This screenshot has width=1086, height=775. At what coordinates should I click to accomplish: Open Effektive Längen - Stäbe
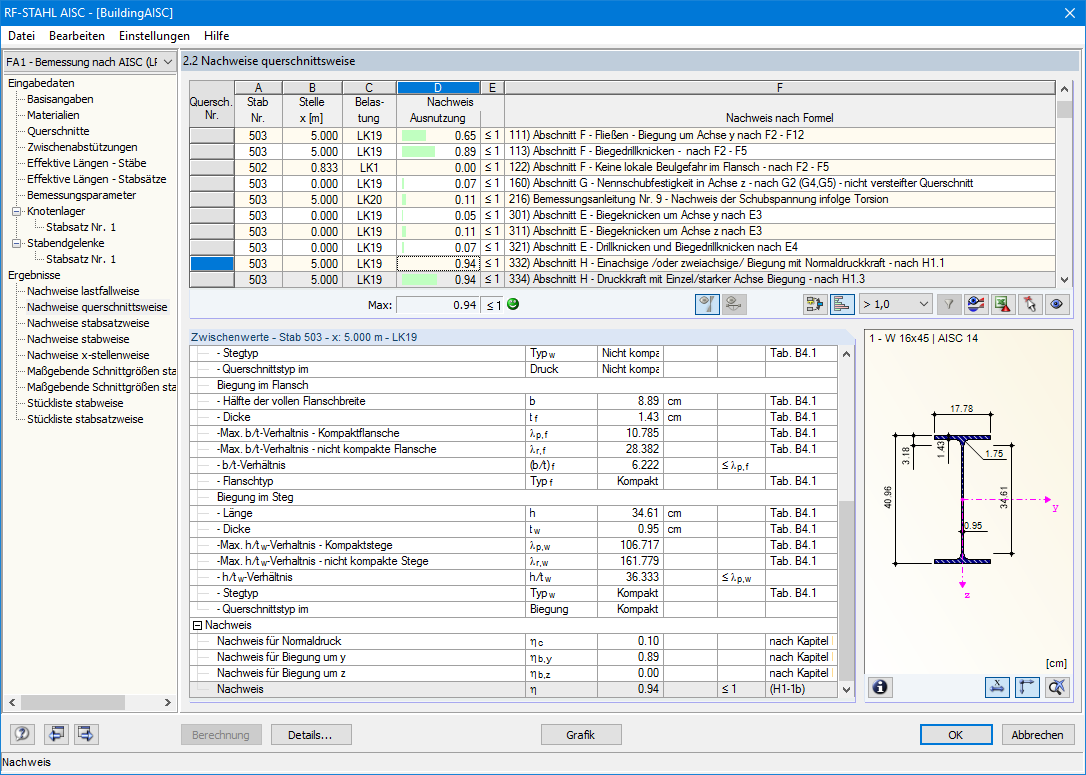click(87, 163)
